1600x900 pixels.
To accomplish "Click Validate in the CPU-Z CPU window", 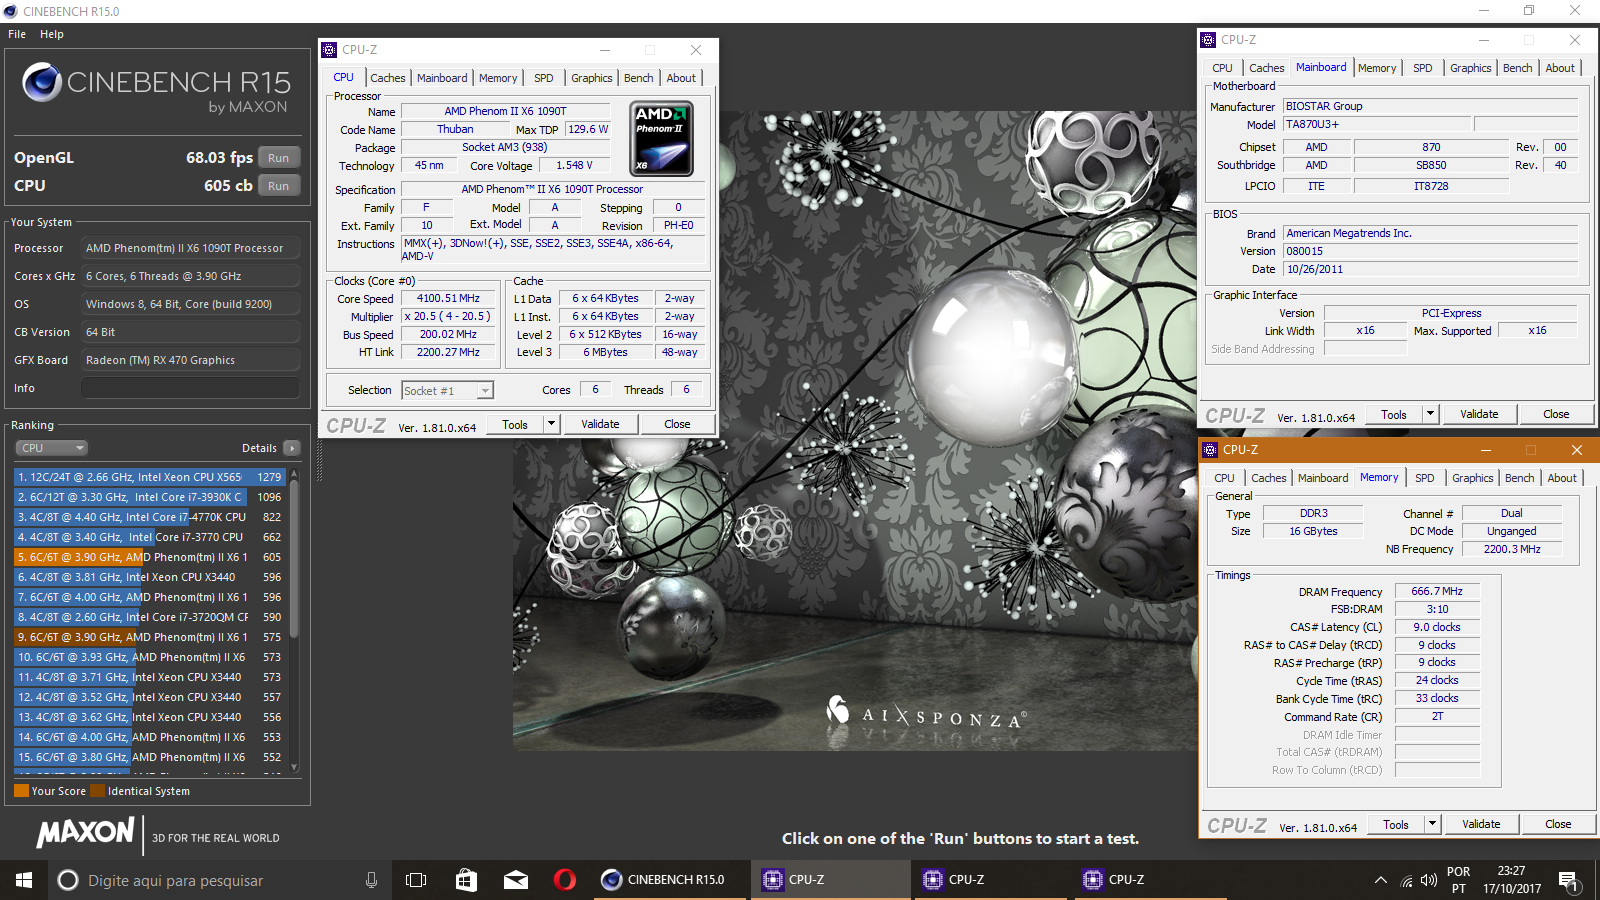I will 600,424.
